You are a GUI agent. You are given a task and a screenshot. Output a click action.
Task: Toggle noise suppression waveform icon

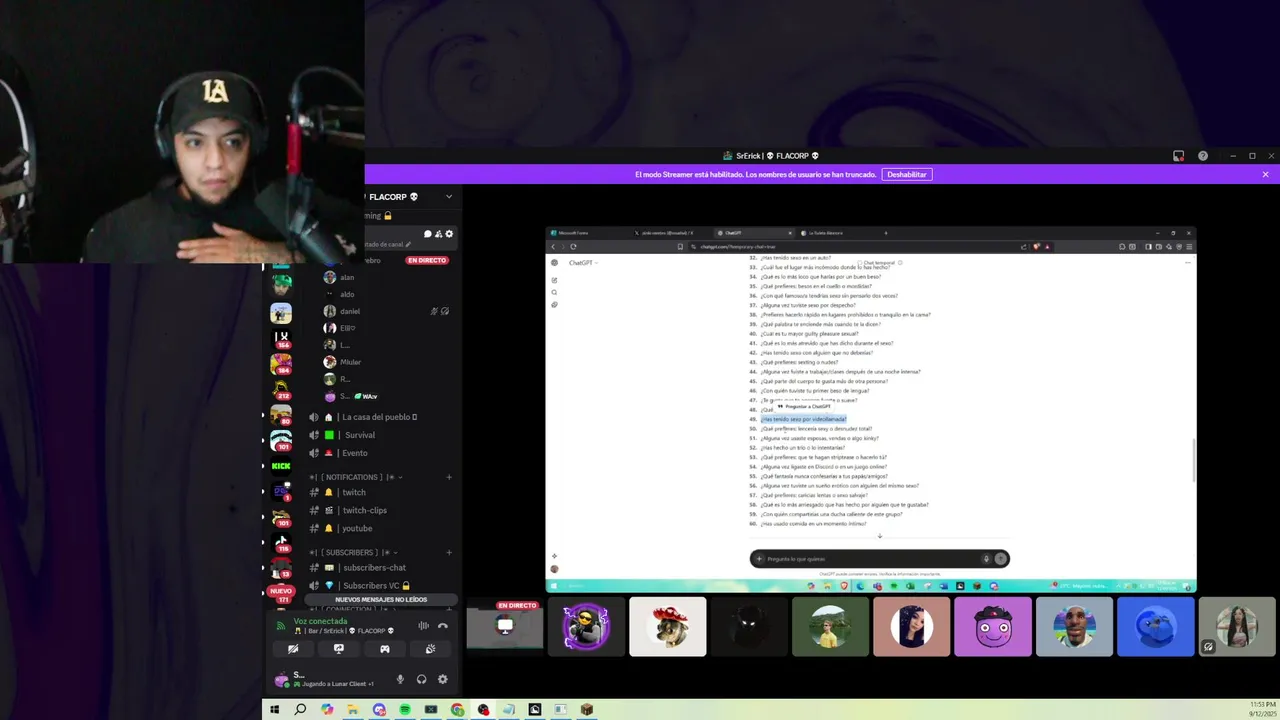coord(423,626)
